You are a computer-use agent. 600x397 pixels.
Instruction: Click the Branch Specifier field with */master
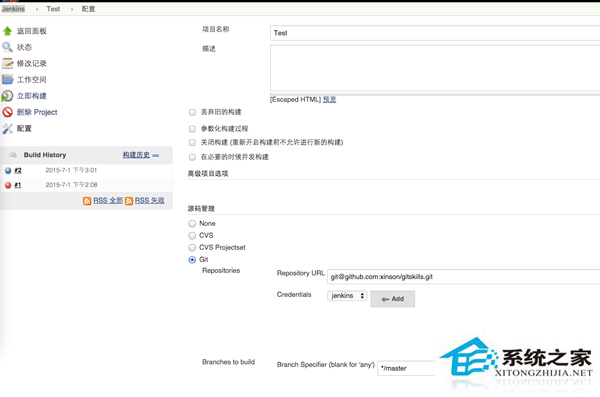pyautogui.click(x=406, y=368)
